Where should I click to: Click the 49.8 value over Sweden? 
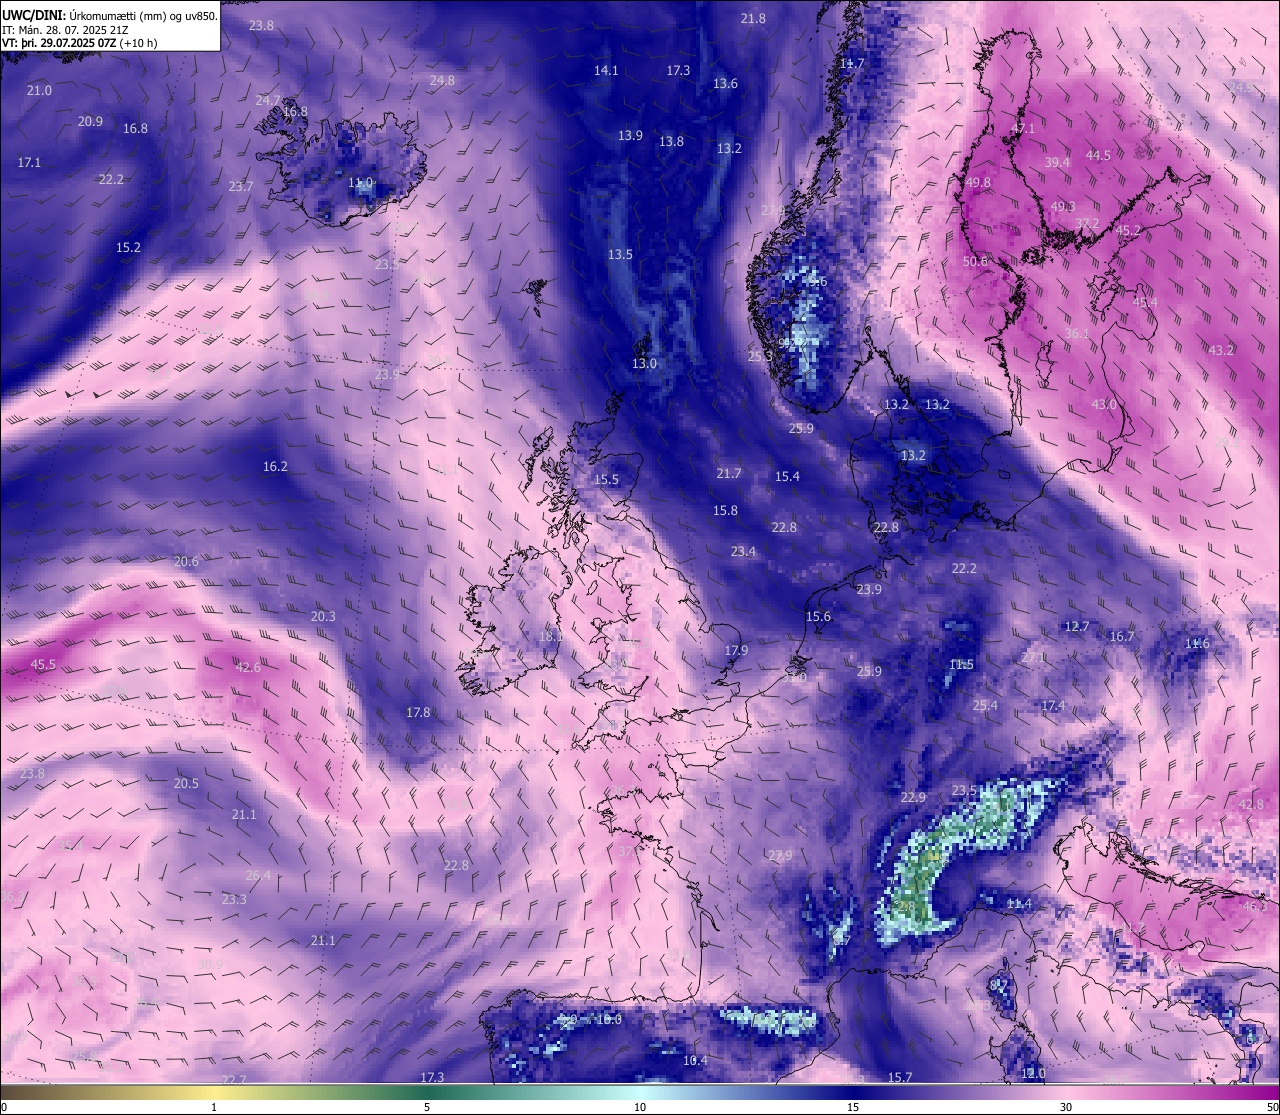point(978,182)
